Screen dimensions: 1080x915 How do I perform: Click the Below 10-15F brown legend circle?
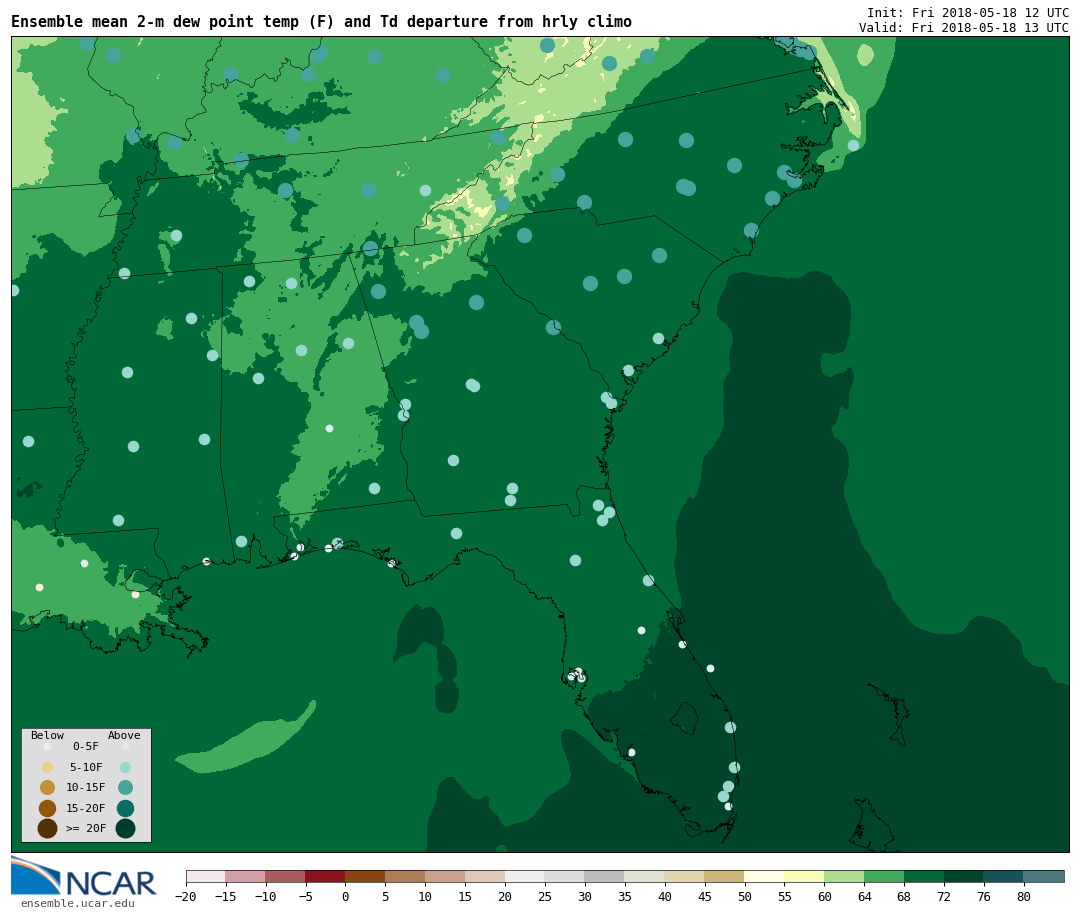pos(48,788)
